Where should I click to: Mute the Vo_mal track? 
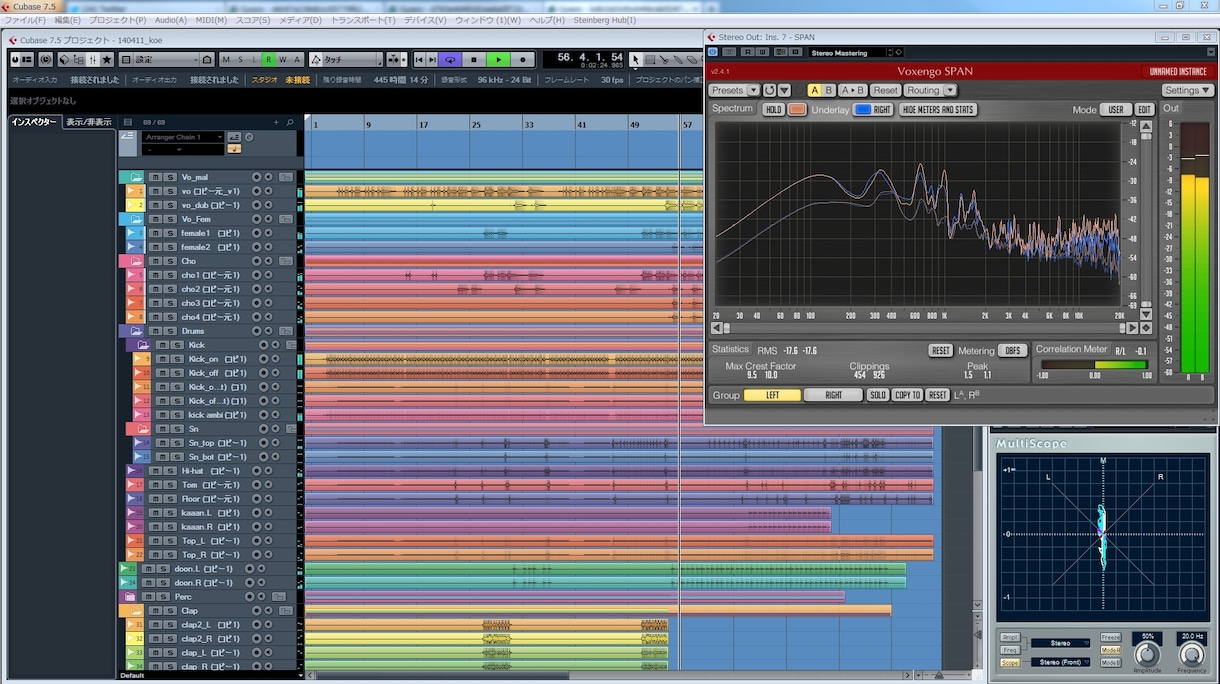point(155,177)
